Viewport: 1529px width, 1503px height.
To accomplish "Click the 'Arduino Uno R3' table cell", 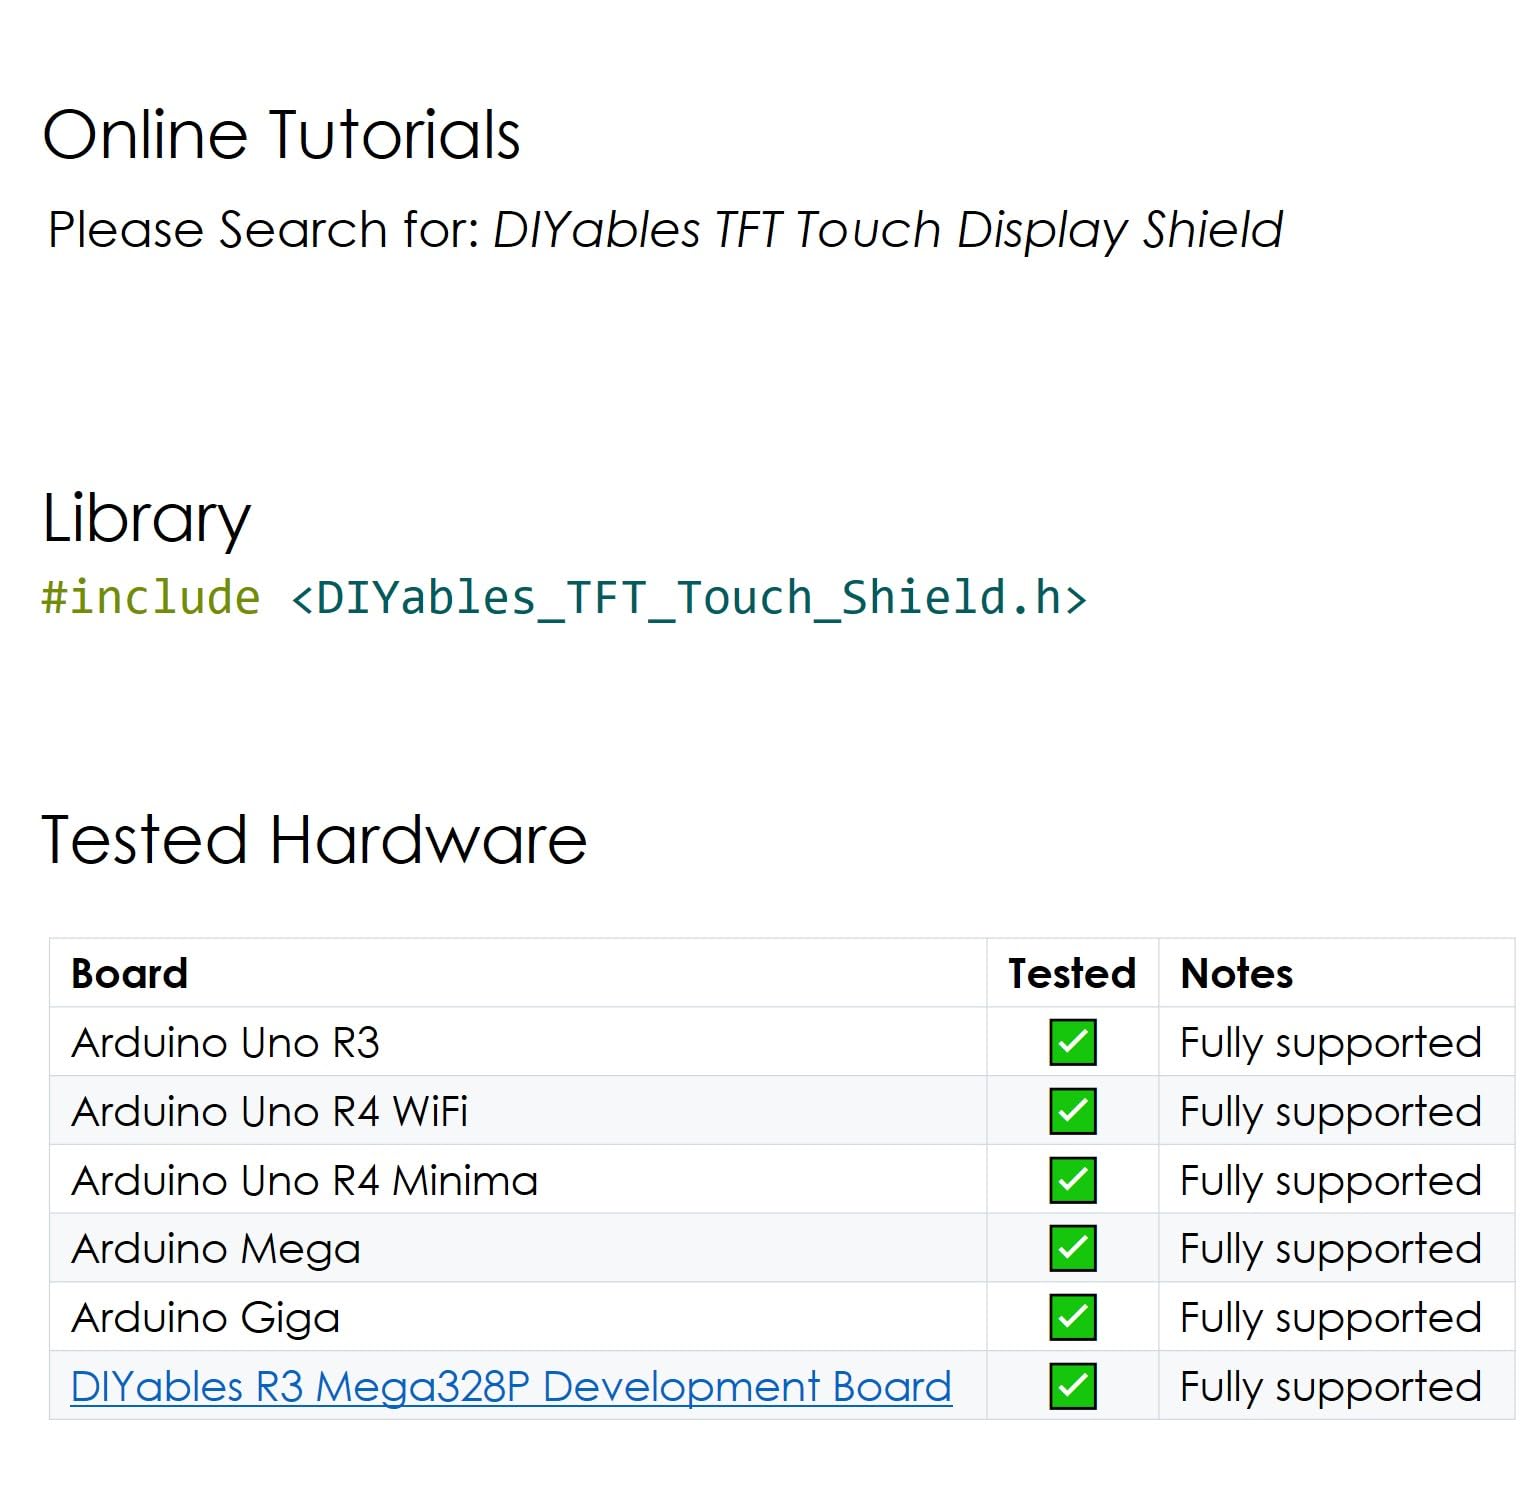I will [518, 1042].
